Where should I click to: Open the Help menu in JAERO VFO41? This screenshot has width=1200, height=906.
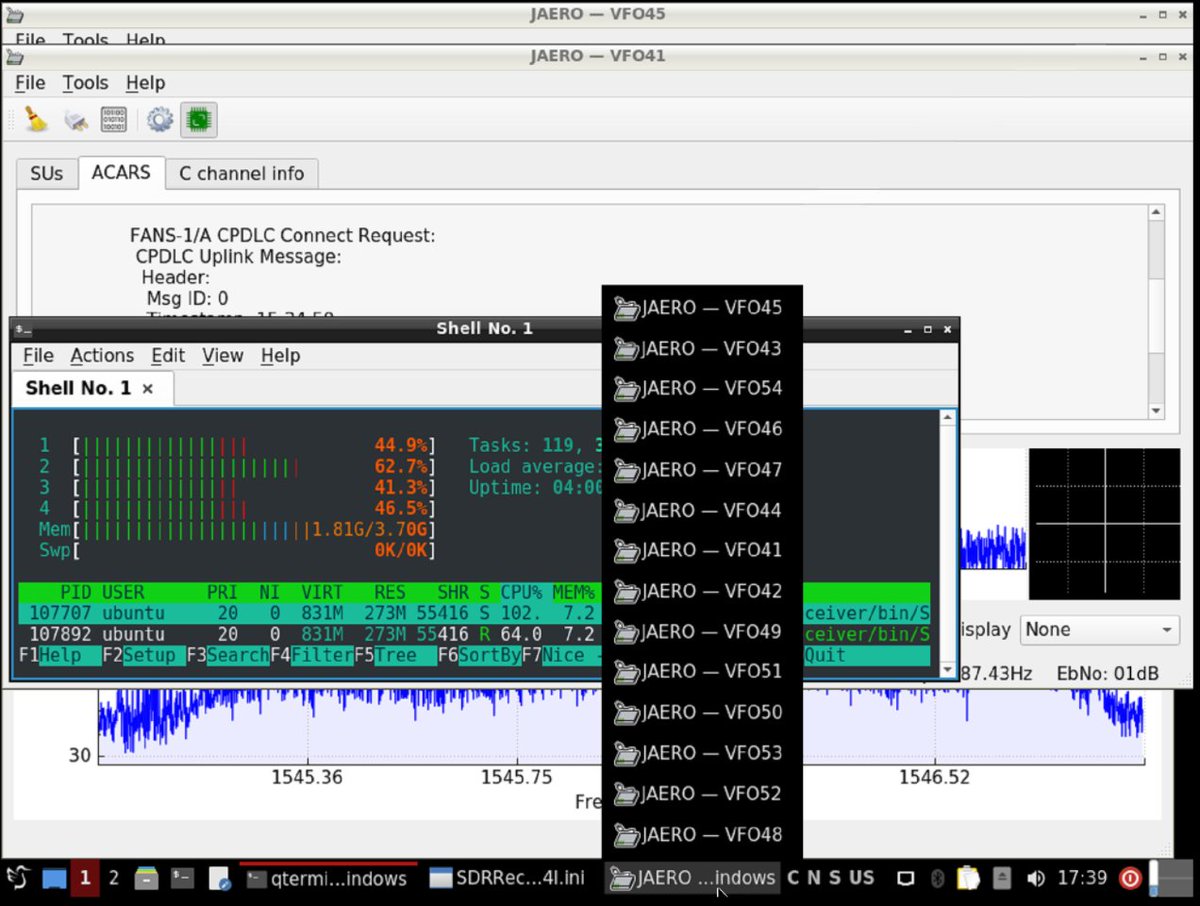145,83
